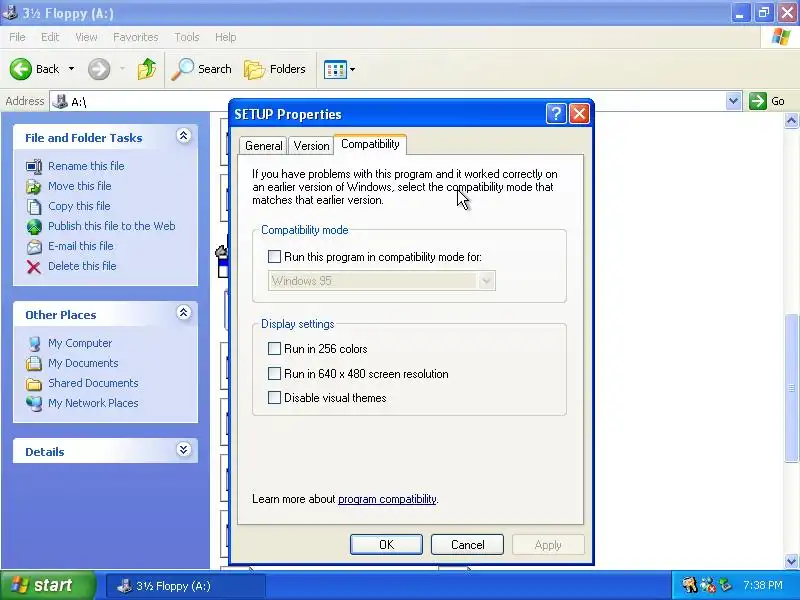Click the scrollbar up arrow in Explorer
800x600 pixels.
(791, 120)
